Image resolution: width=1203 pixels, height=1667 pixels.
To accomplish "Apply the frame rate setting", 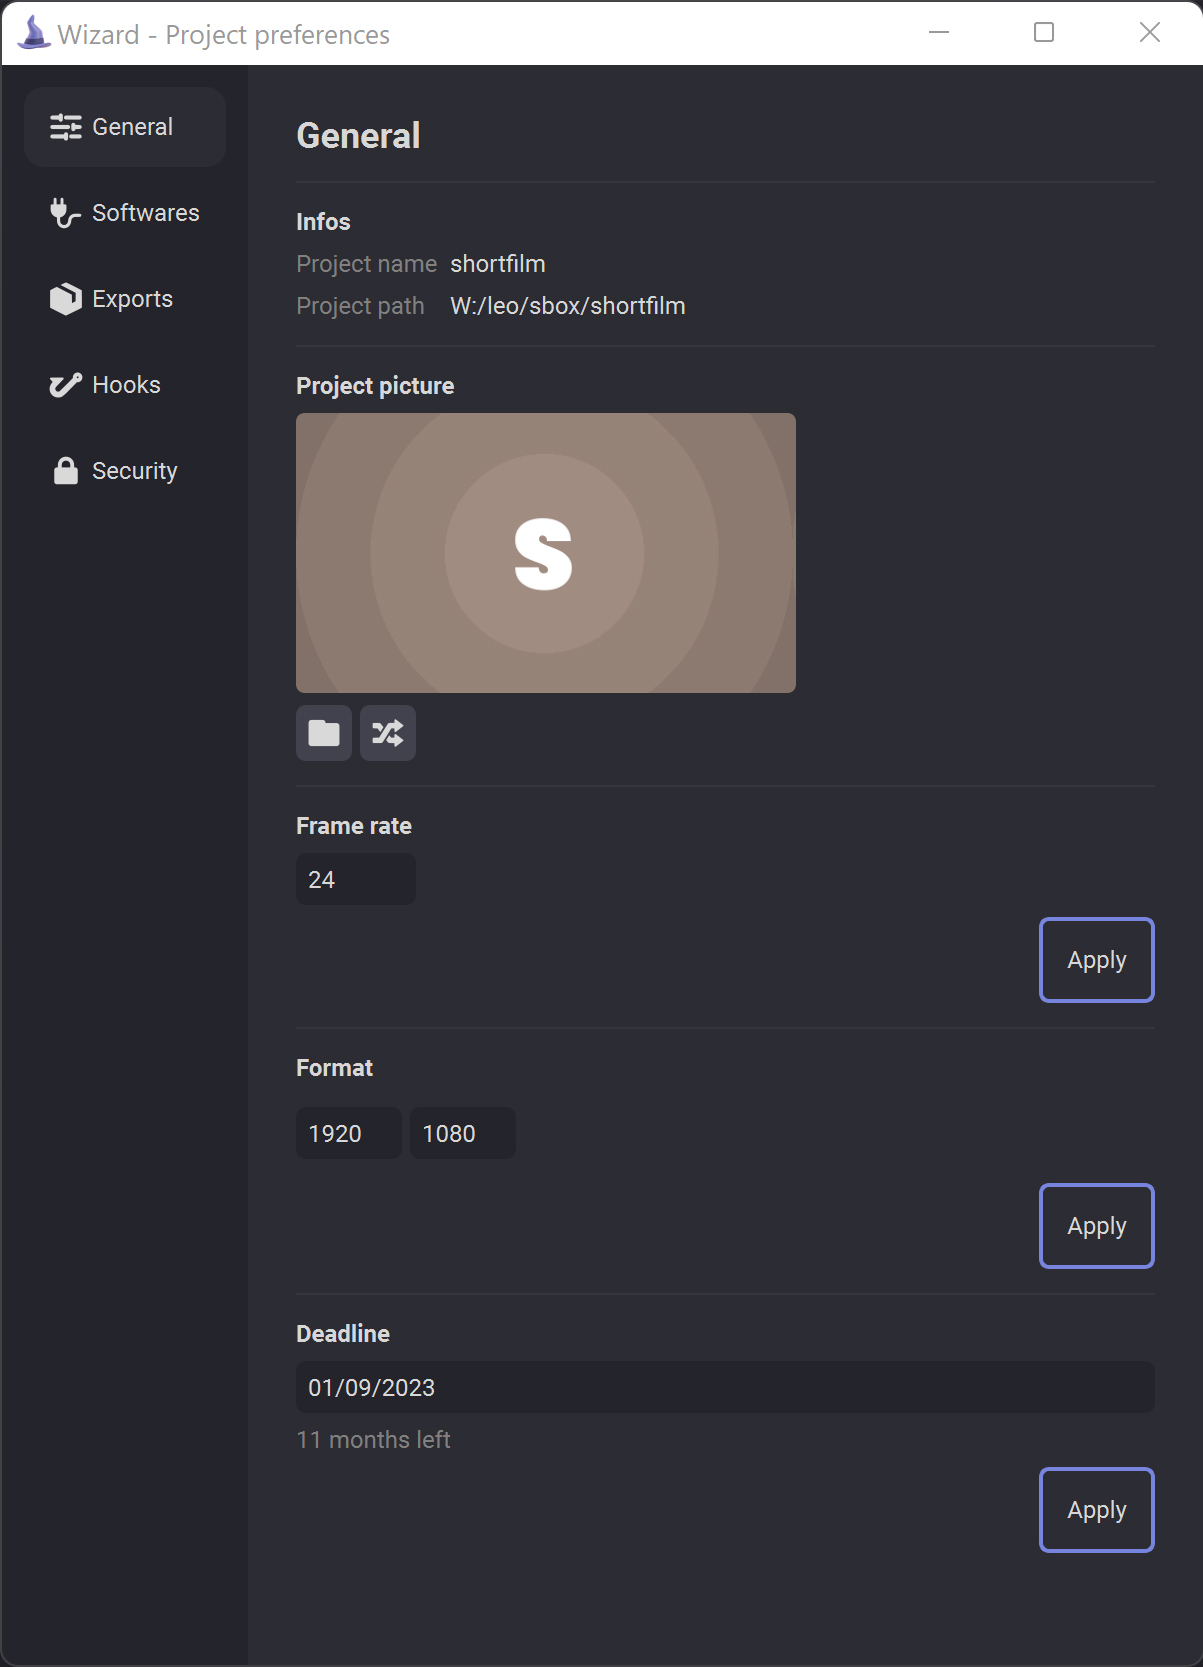I will coord(1097,960).
